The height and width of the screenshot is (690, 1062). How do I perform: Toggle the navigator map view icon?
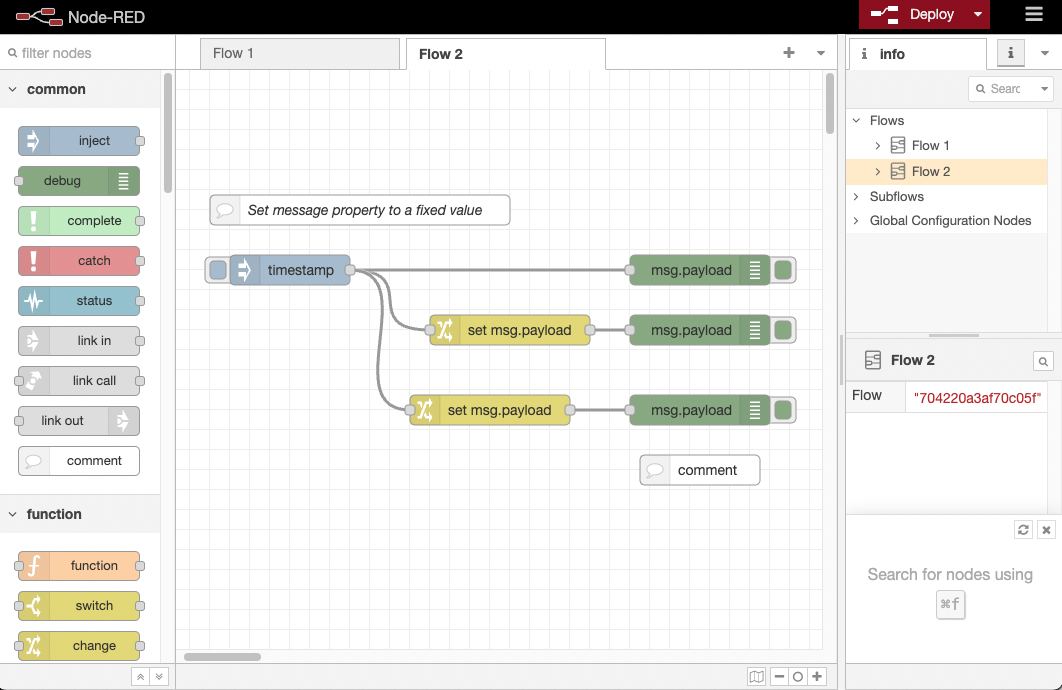tap(757, 677)
